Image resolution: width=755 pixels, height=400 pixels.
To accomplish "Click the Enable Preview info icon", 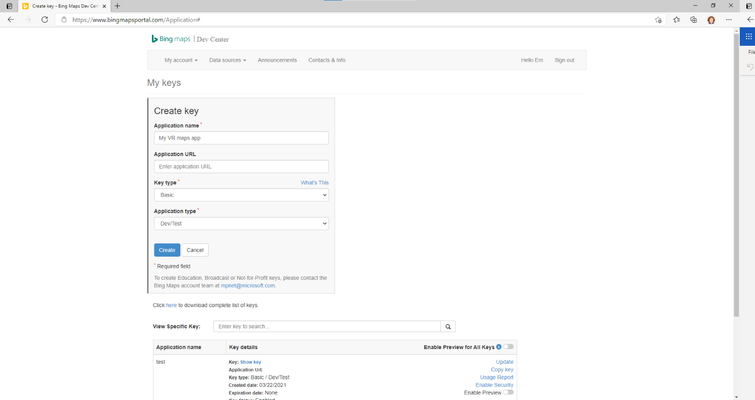I will 499,347.
